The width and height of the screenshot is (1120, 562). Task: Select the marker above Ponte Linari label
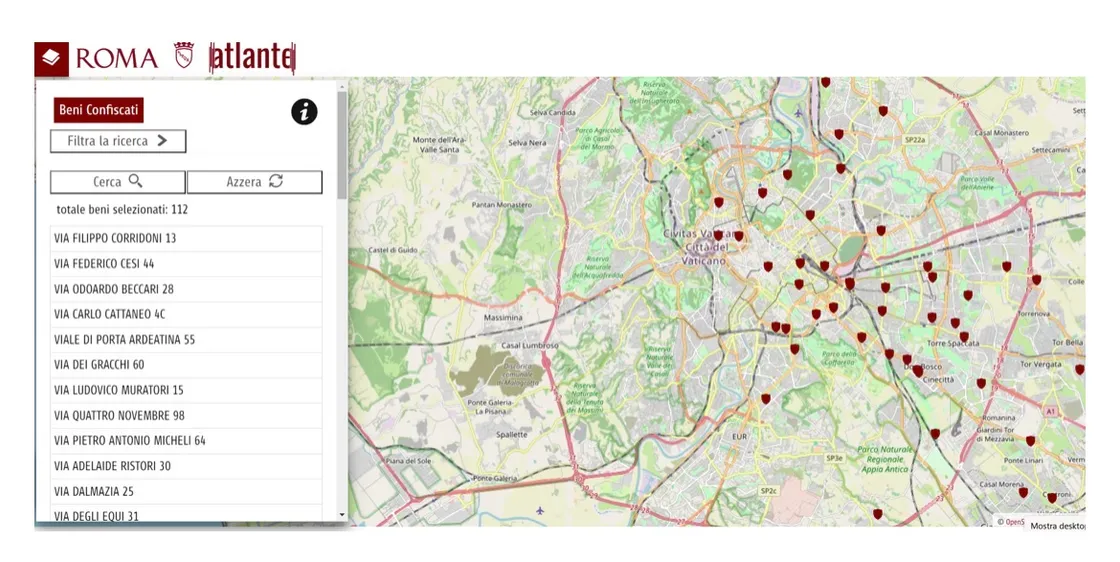[1030, 441]
